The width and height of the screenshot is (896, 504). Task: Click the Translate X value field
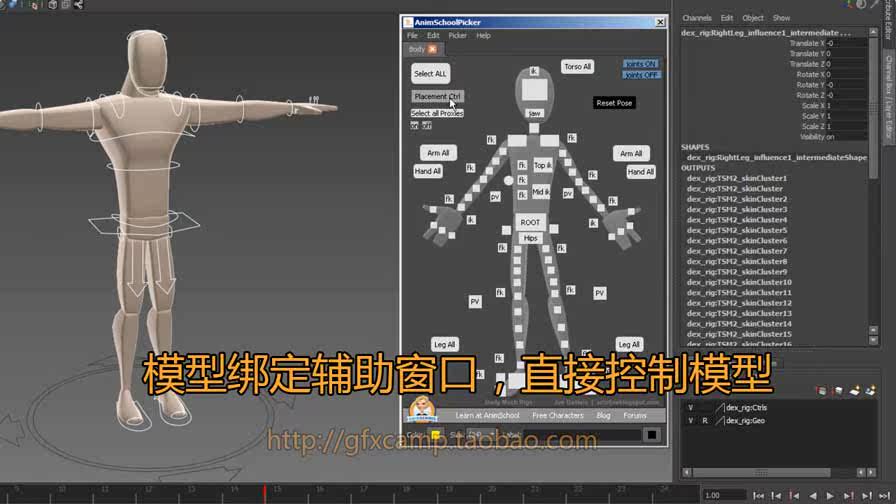(846, 43)
